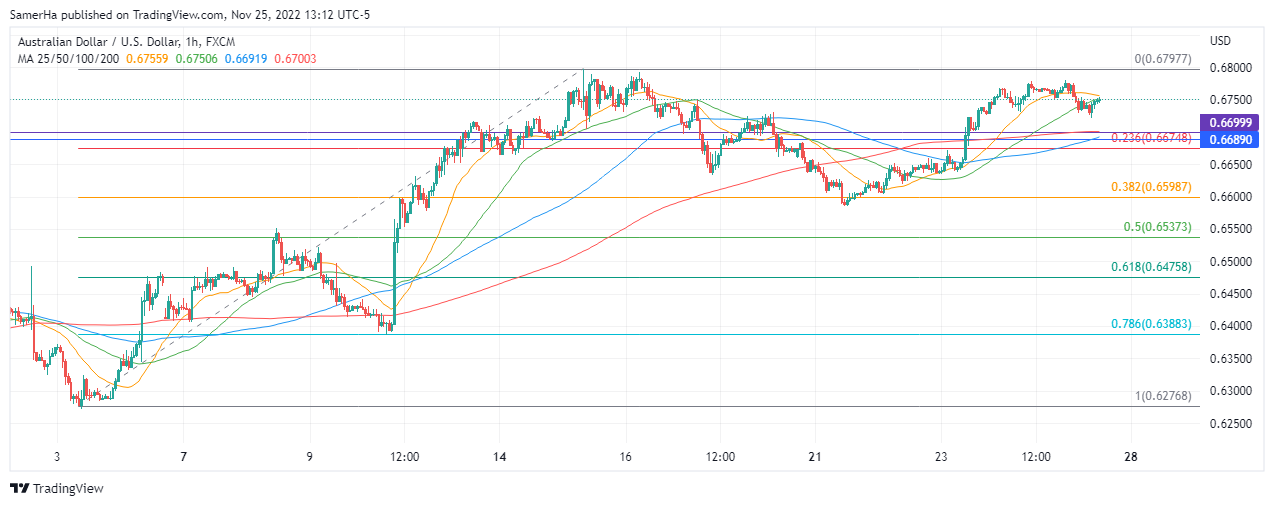Select the 1(0.62768) Fibonacci level label
The width and height of the screenshot is (1274, 506).
[x=1163, y=397]
